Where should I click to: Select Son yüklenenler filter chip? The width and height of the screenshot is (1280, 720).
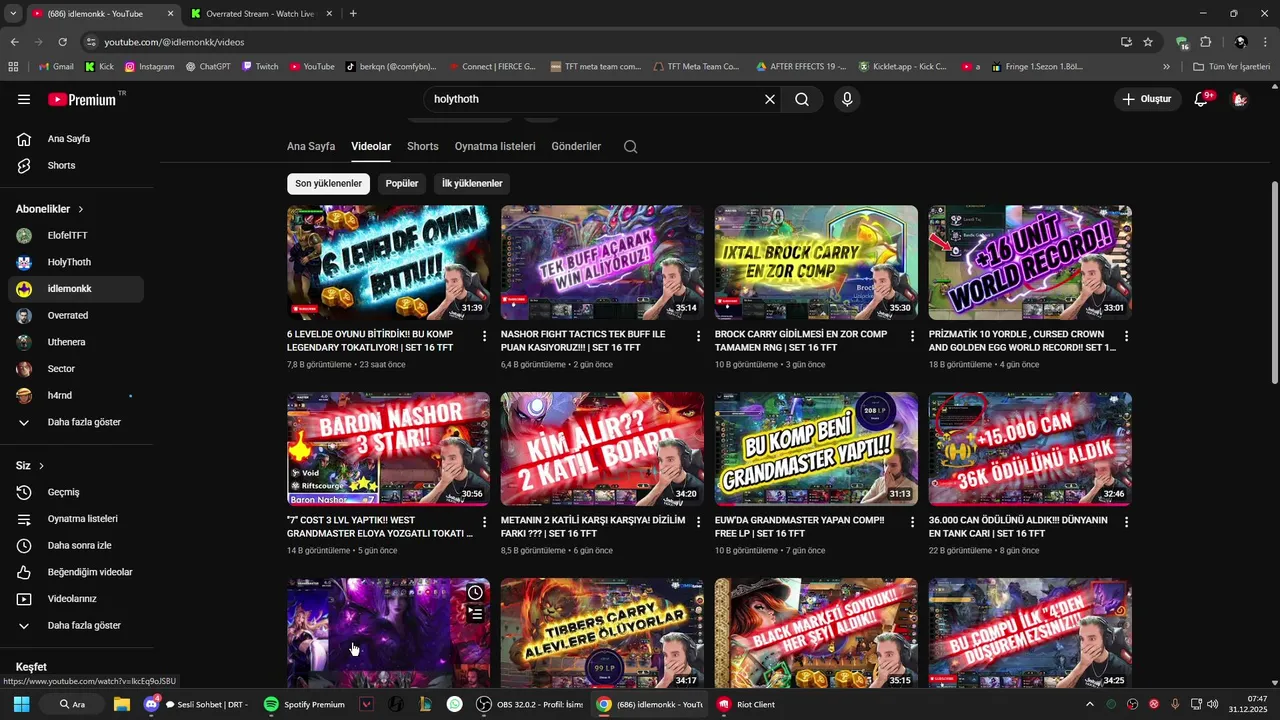328,183
